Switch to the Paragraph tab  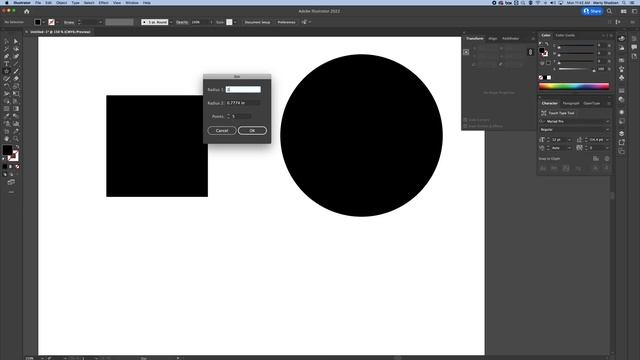571,103
